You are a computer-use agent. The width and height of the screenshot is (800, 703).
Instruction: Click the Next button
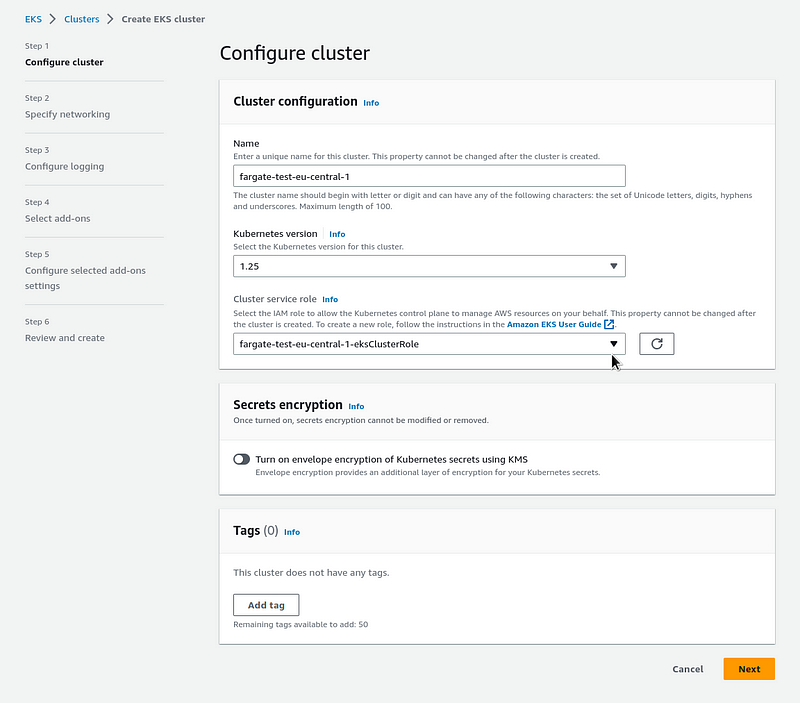(x=749, y=669)
